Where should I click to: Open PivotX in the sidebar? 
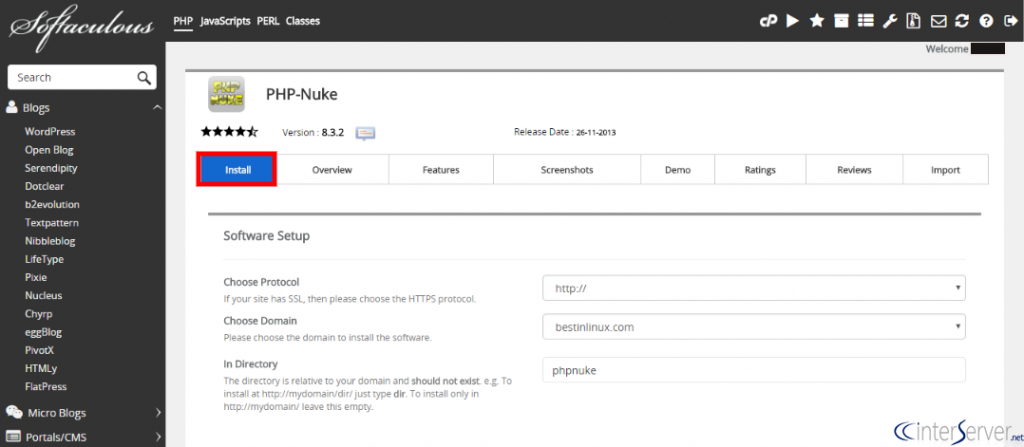pos(39,350)
